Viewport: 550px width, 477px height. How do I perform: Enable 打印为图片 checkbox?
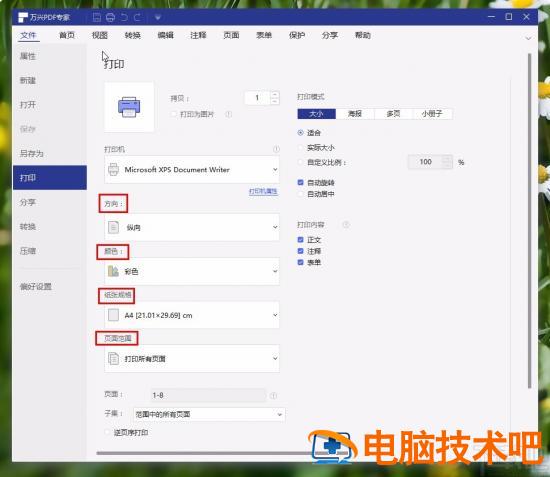coord(173,114)
